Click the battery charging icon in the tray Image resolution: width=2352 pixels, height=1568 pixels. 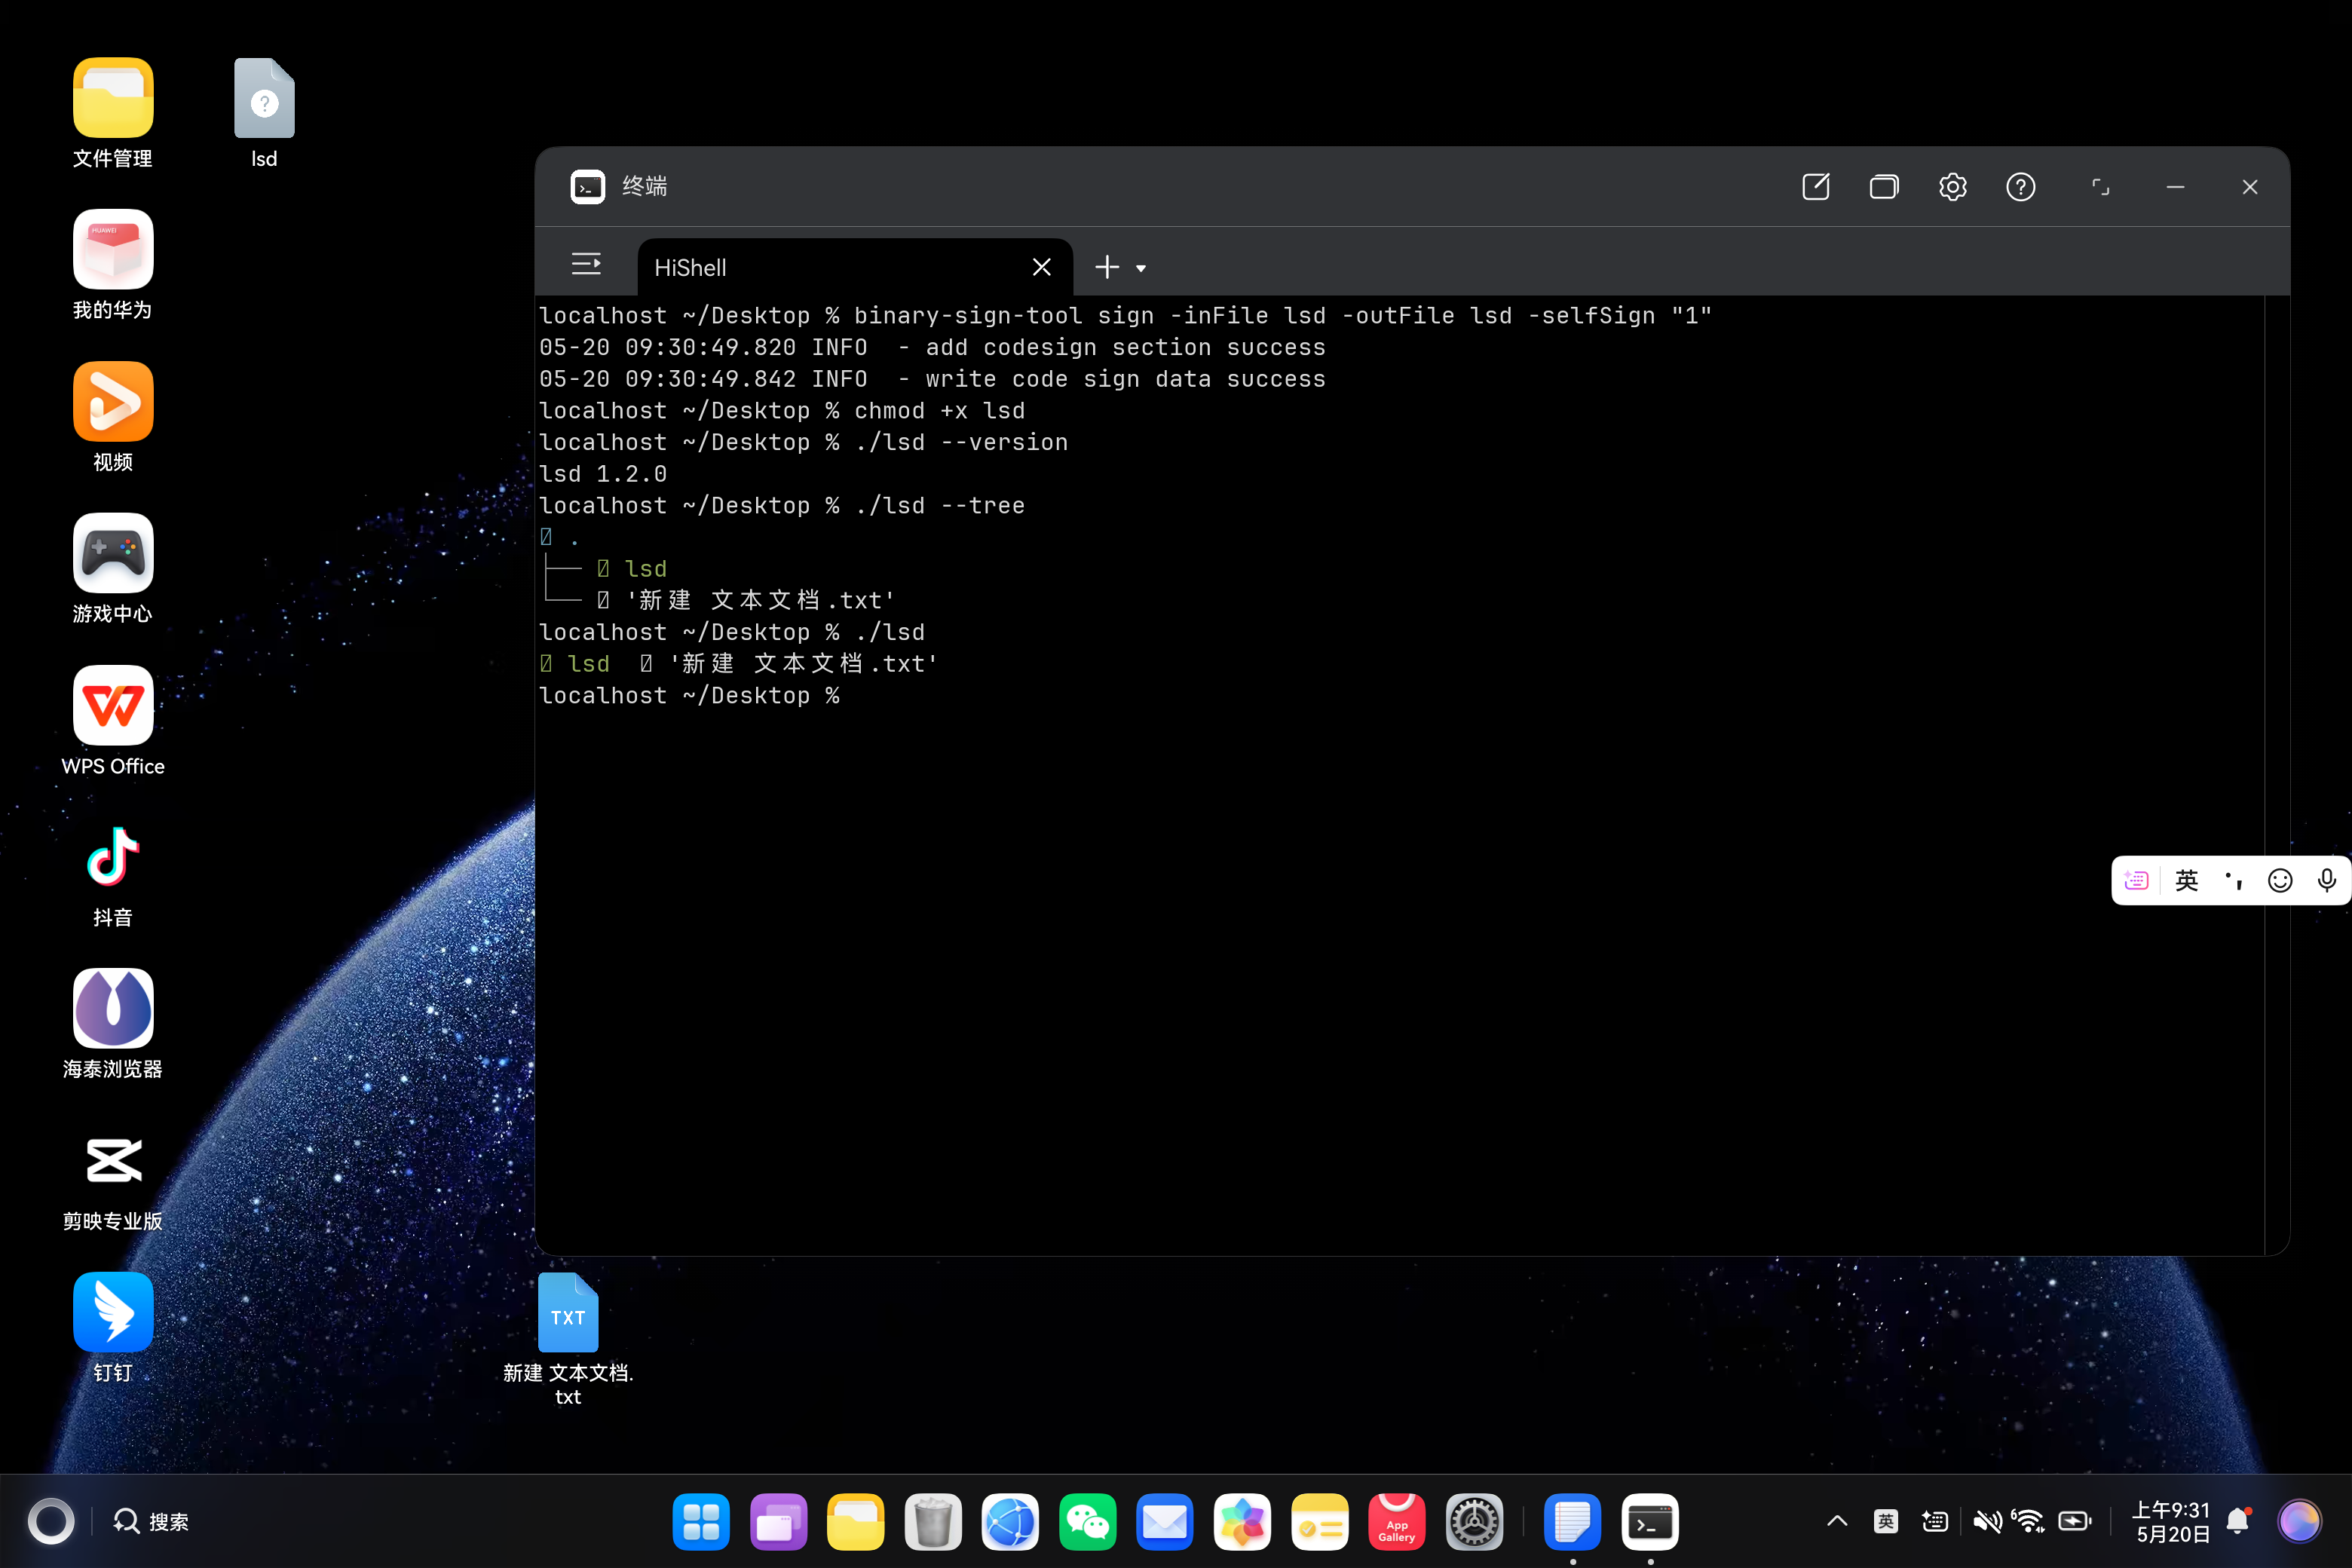[x=2075, y=1522]
